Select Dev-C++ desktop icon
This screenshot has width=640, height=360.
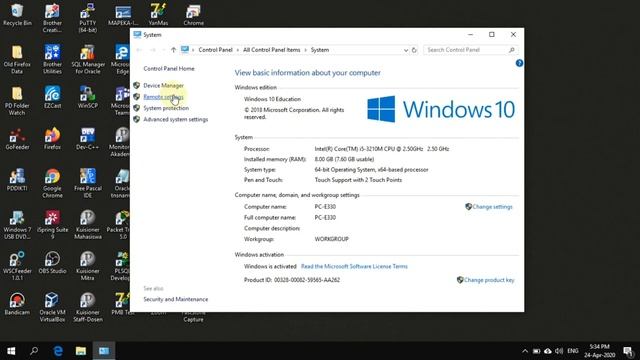click(88, 139)
